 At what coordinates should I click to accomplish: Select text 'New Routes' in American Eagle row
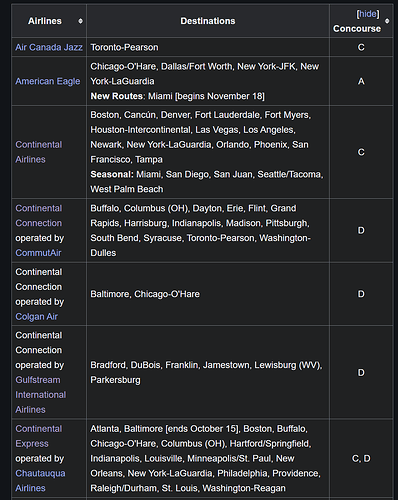point(117,96)
